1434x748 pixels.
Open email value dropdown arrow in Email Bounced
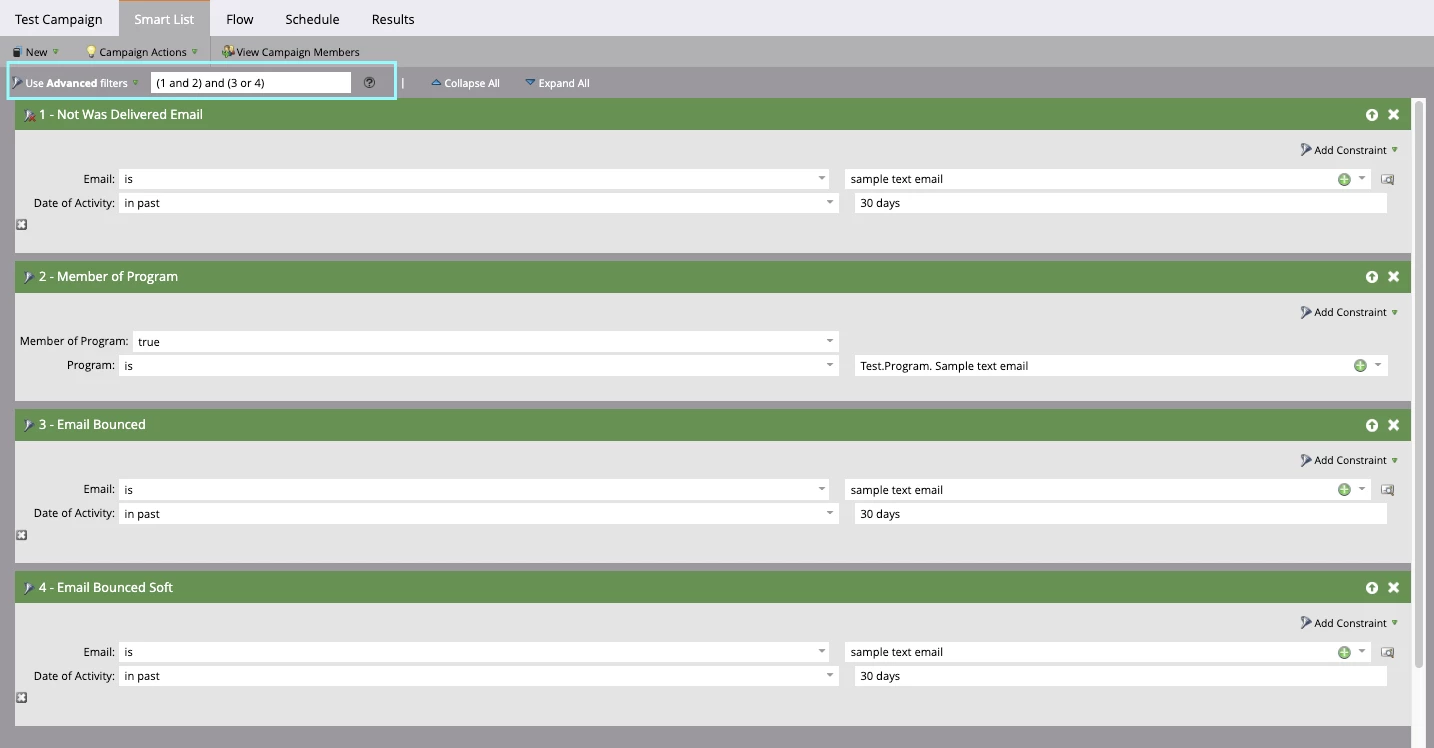[x=1362, y=489]
